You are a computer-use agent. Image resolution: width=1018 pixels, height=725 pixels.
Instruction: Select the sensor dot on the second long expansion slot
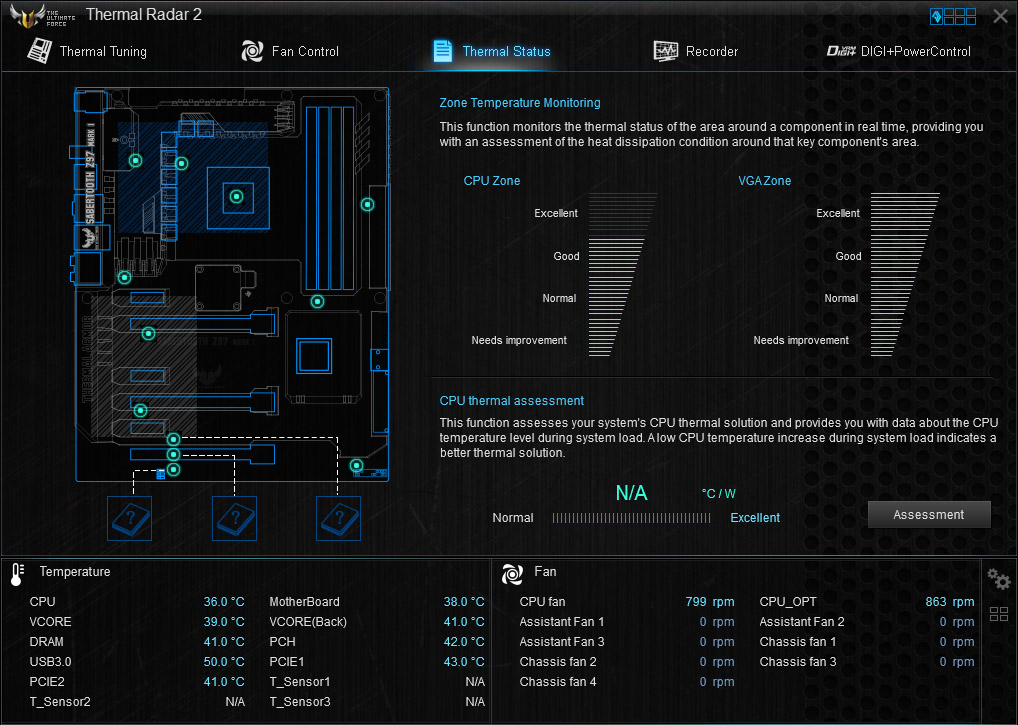click(140, 410)
